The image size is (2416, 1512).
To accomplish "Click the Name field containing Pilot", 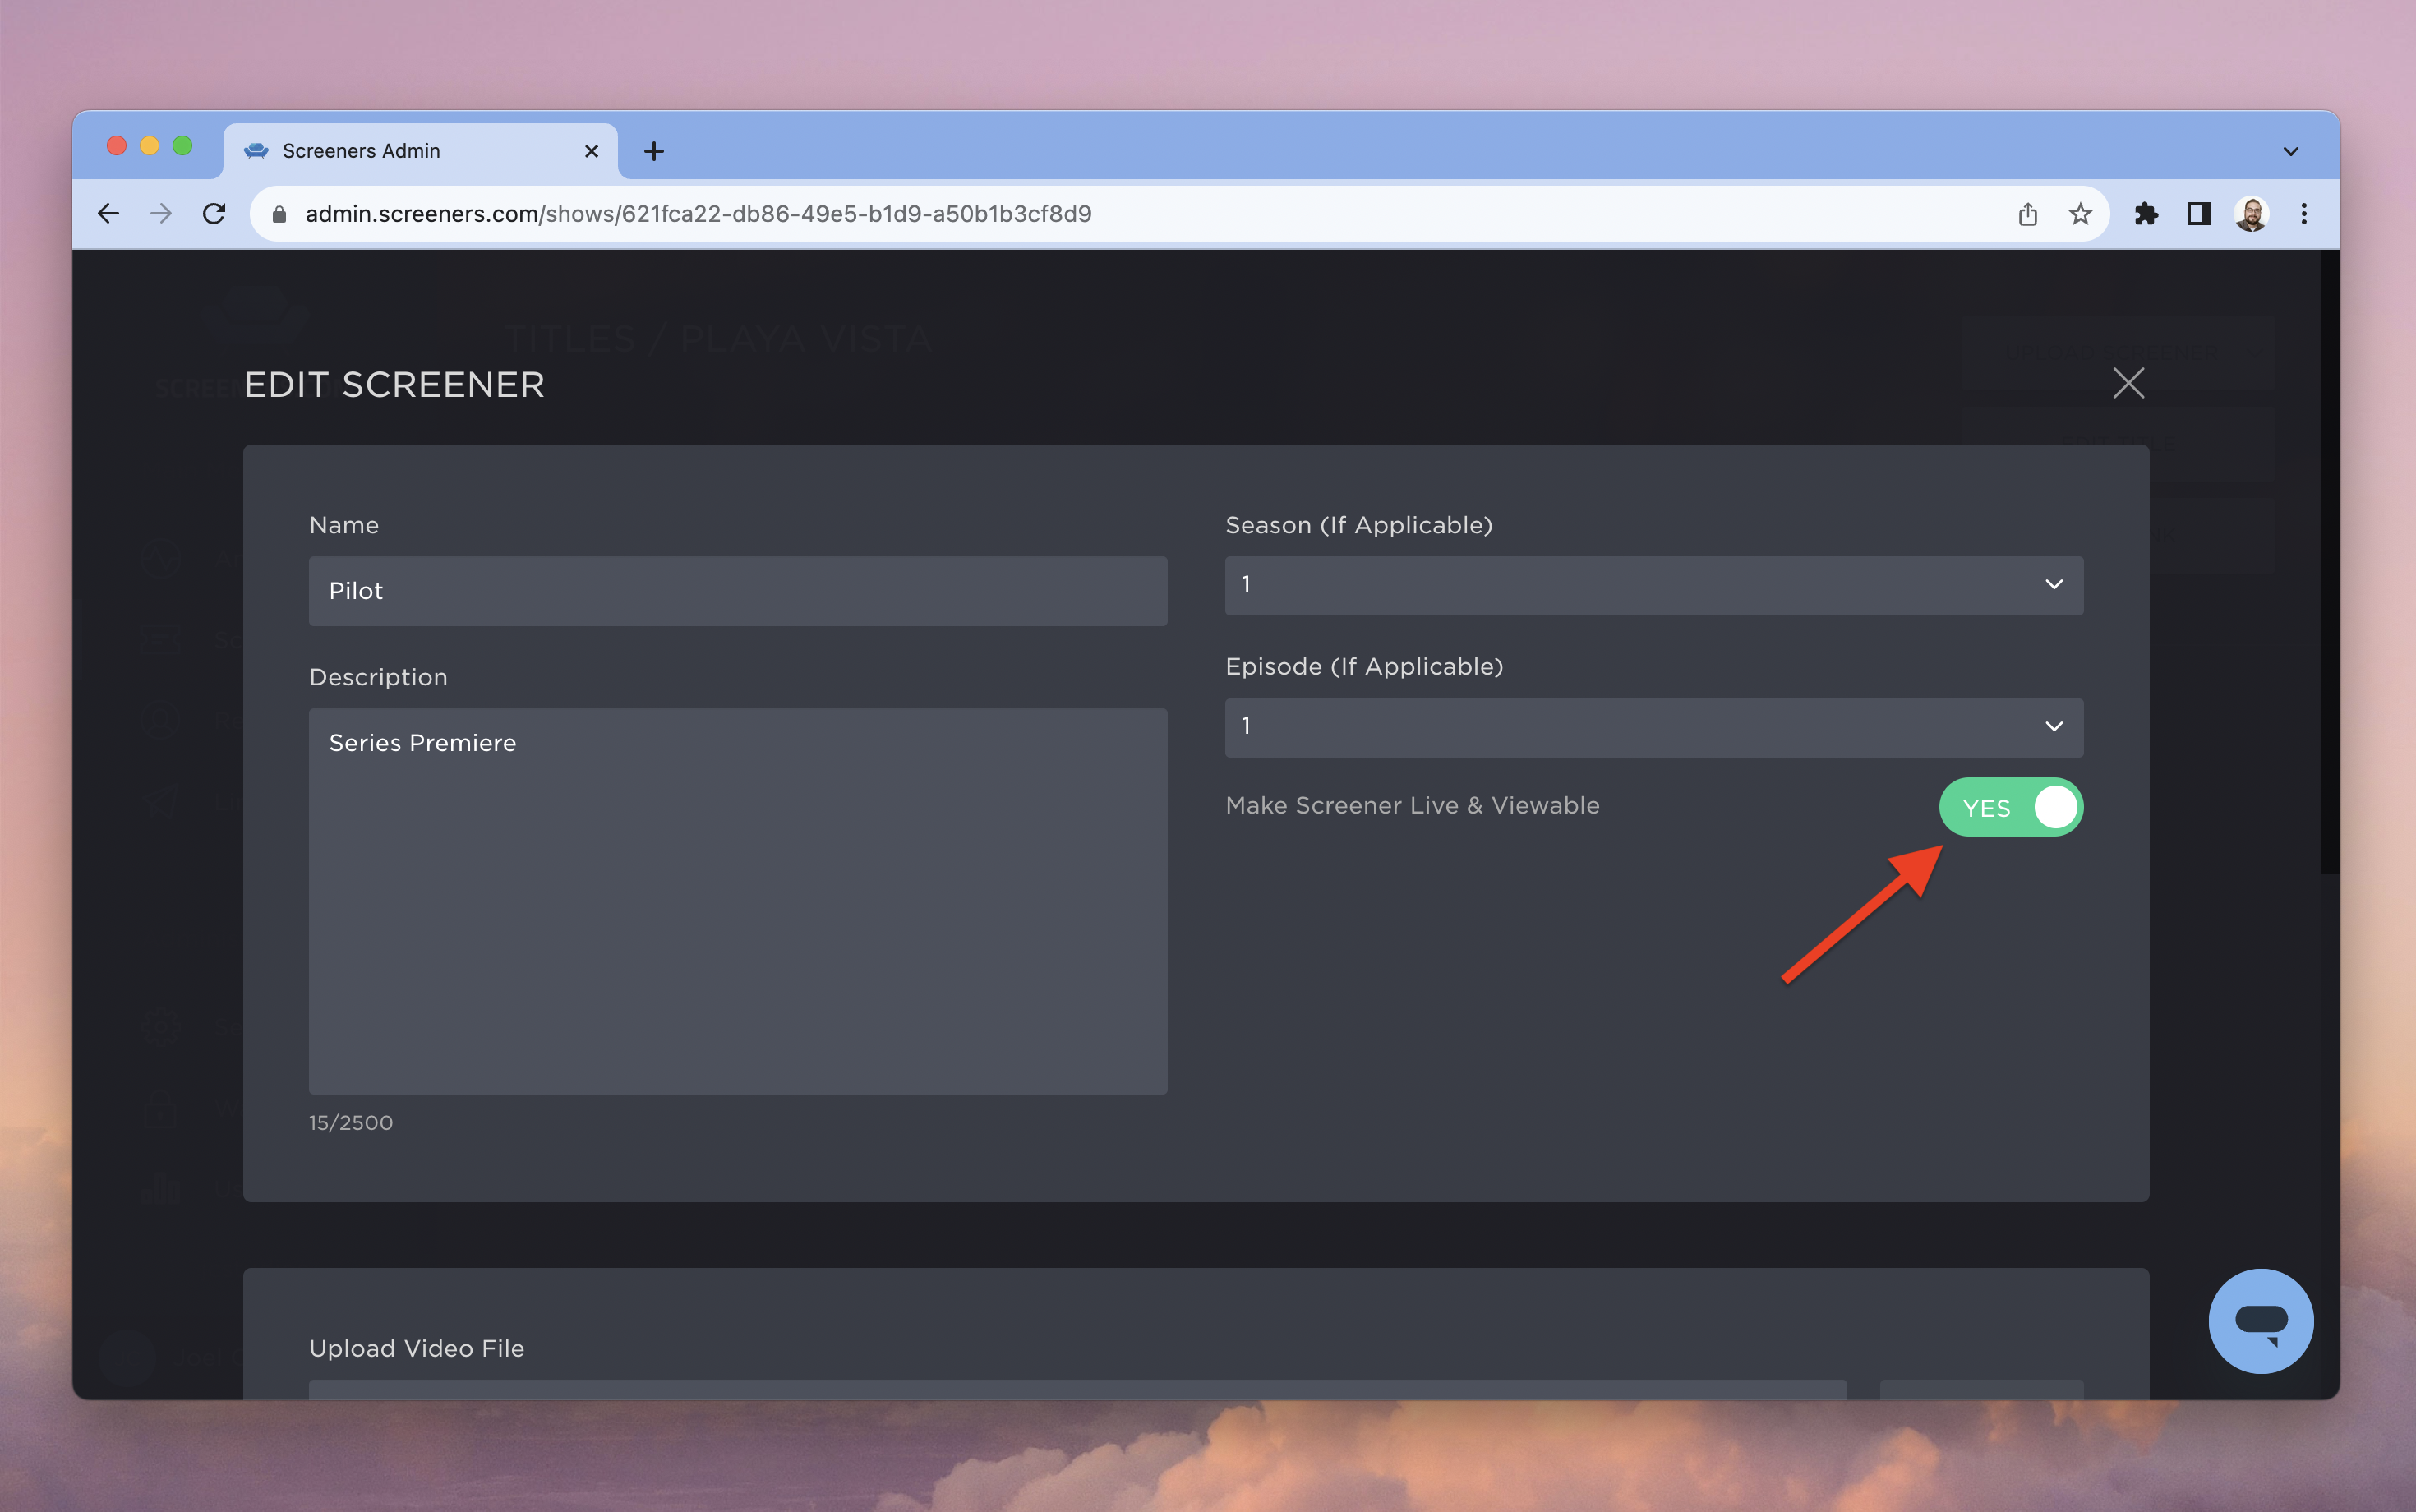I will coord(738,591).
